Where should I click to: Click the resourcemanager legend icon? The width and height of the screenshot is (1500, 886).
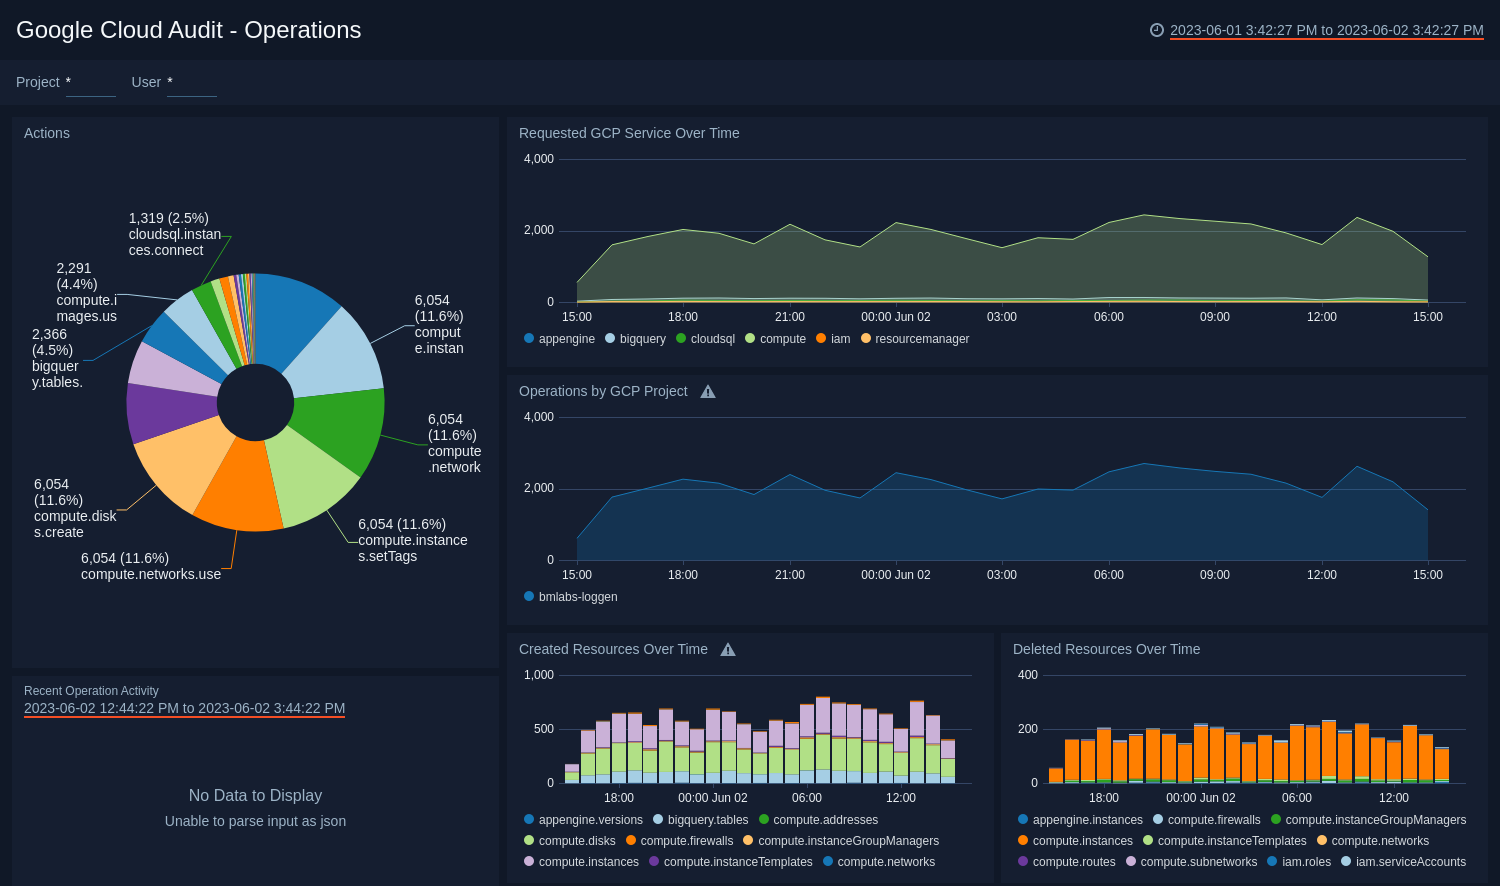click(x=866, y=339)
